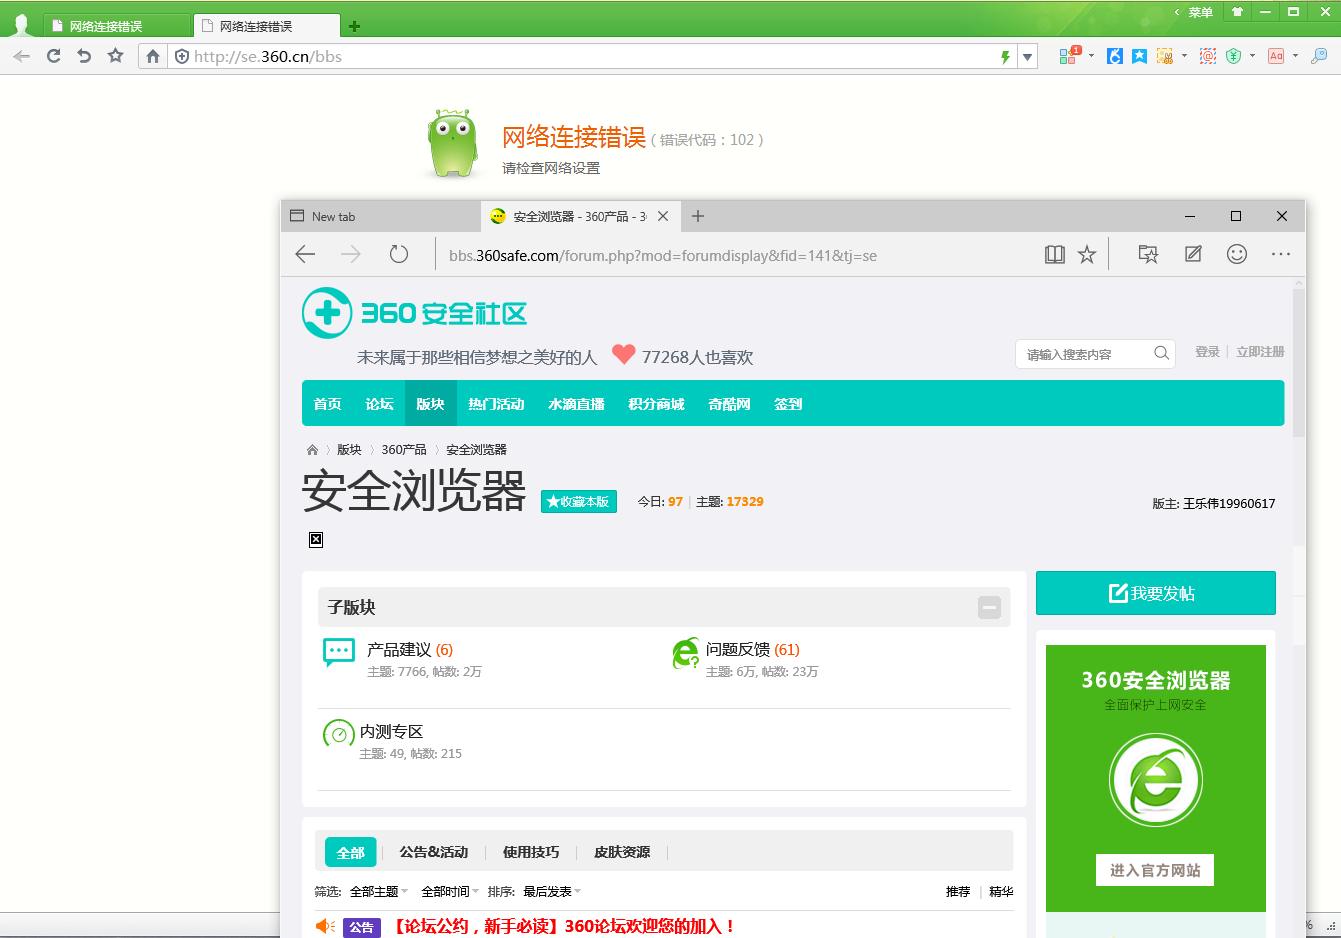This screenshot has width=1341, height=938.
Task: Open 积分商城 in forum navigation
Action: [x=656, y=404]
